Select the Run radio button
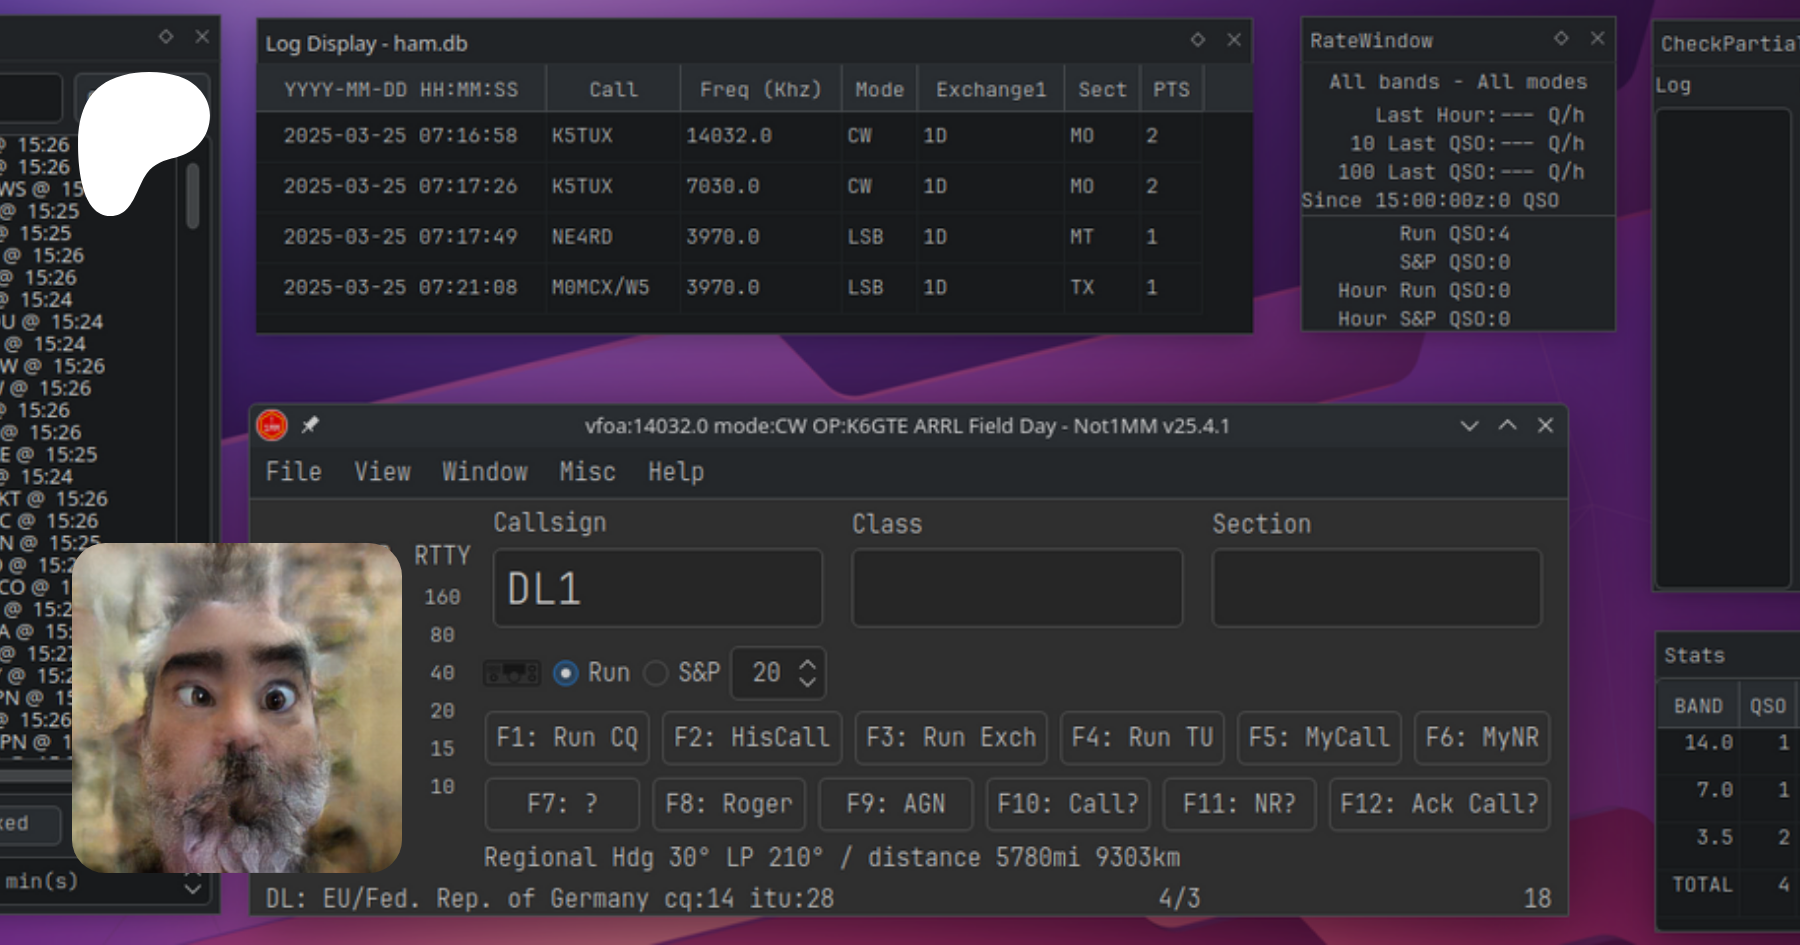Image resolution: width=1800 pixels, height=945 pixels. click(566, 673)
